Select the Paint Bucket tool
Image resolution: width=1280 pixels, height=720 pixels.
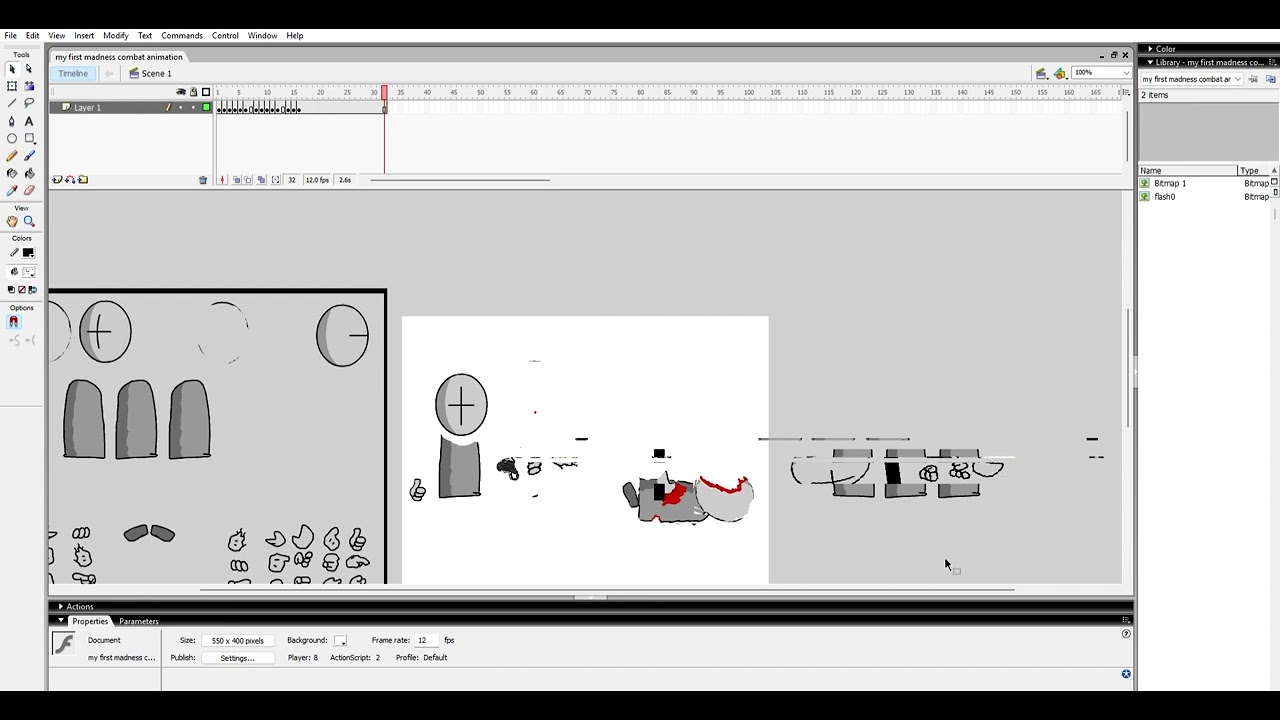click(x=29, y=173)
